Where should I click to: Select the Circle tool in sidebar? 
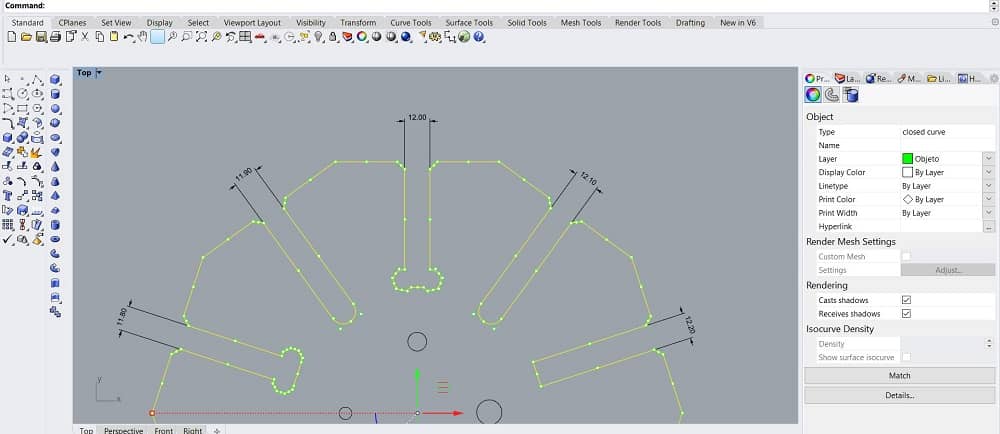[x=22, y=94]
